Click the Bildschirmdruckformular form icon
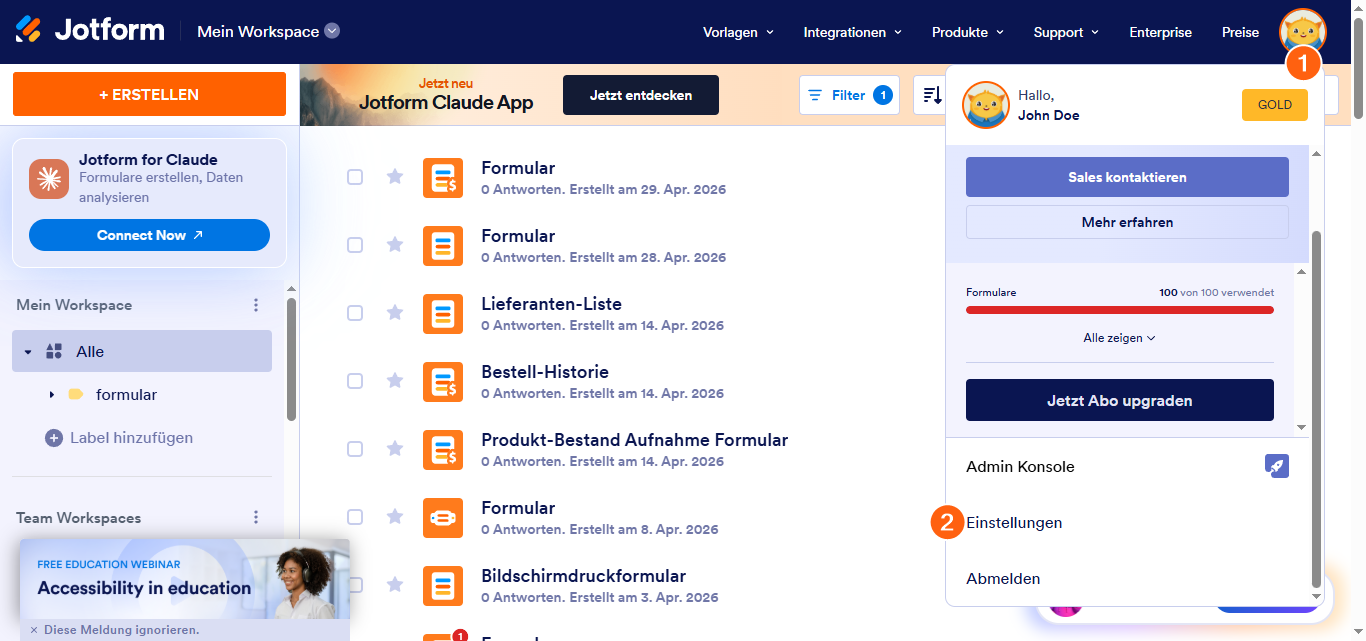1366x641 pixels. 443,586
